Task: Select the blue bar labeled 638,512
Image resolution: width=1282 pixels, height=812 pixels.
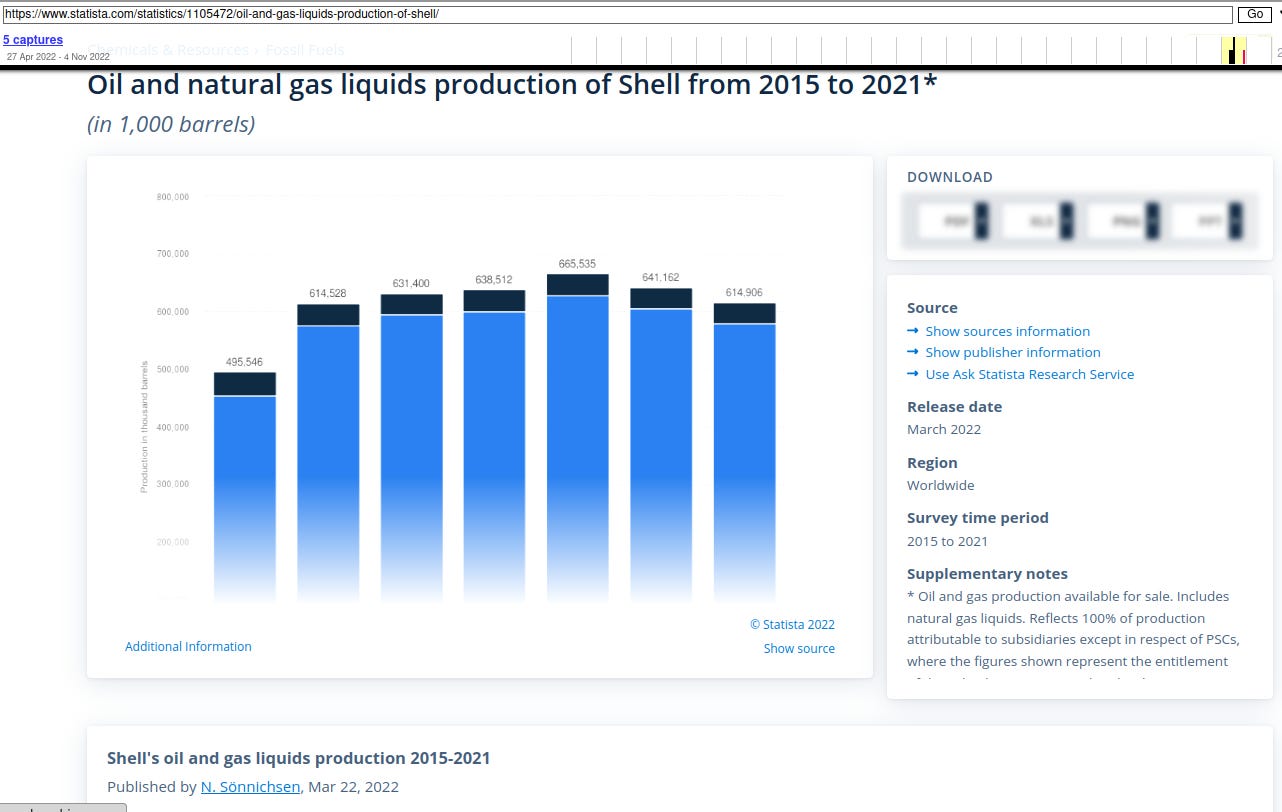Action: (494, 456)
